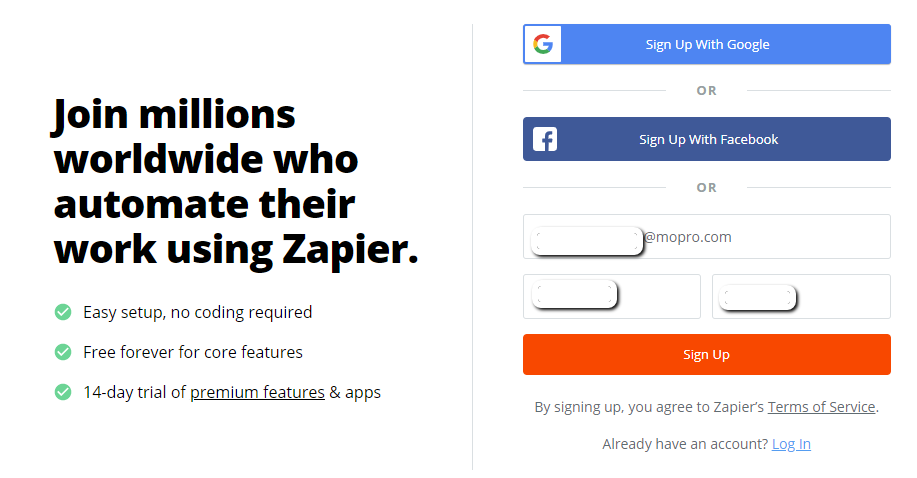Click the Facebook logo icon
The height and width of the screenshot is (478, 917).
544,139
